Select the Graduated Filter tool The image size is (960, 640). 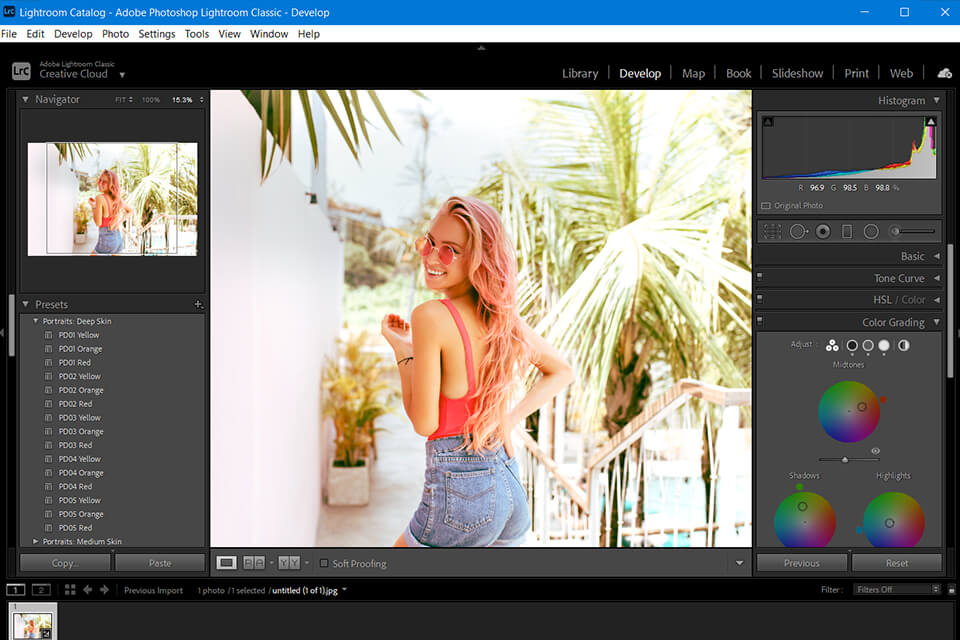coord(847,232)
